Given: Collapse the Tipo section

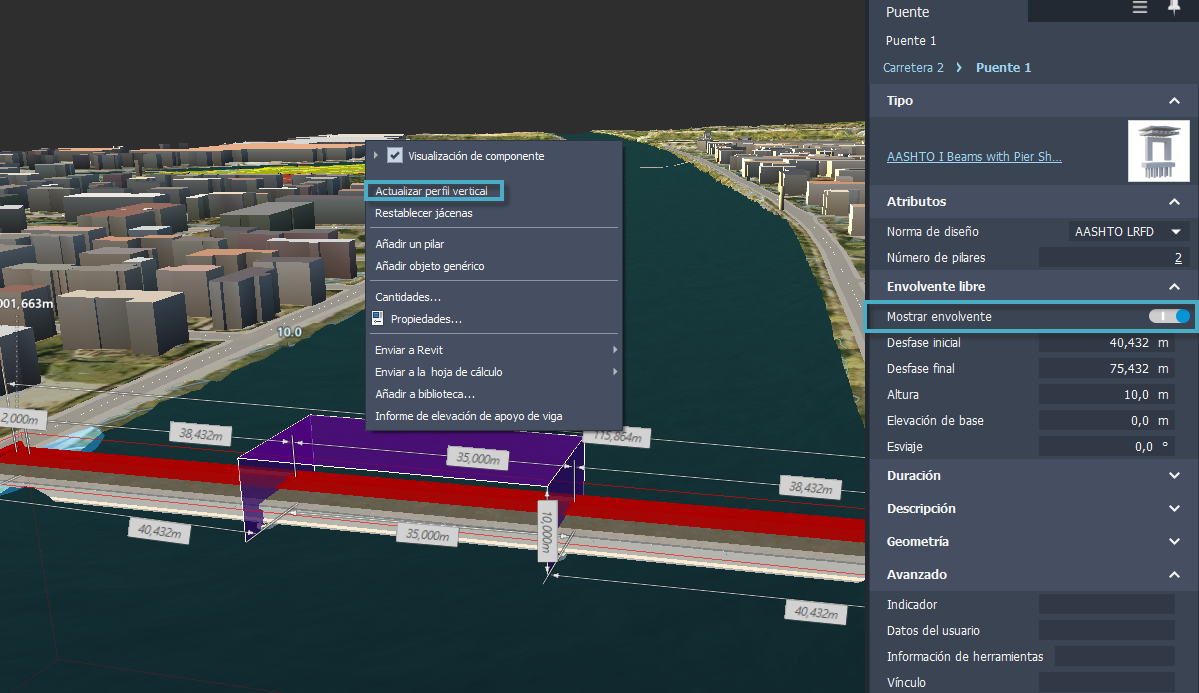Looking at the screenshot, I should 1174,101.
